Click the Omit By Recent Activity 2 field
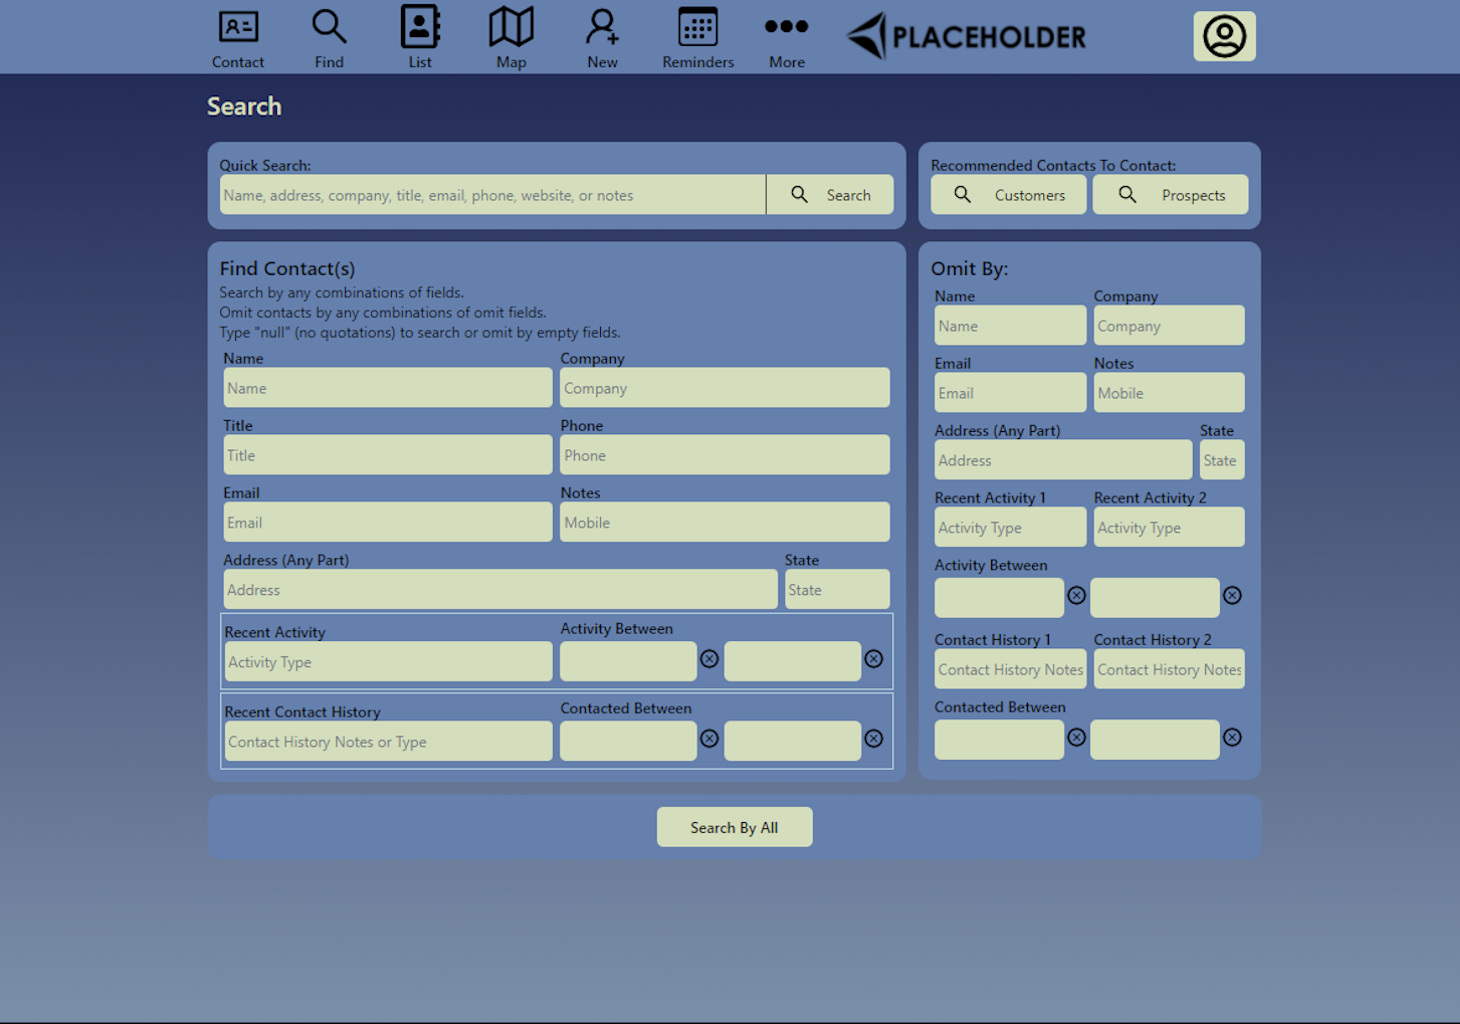The width and height of the screenshot is (1460, 1024). click(1169, 527)
